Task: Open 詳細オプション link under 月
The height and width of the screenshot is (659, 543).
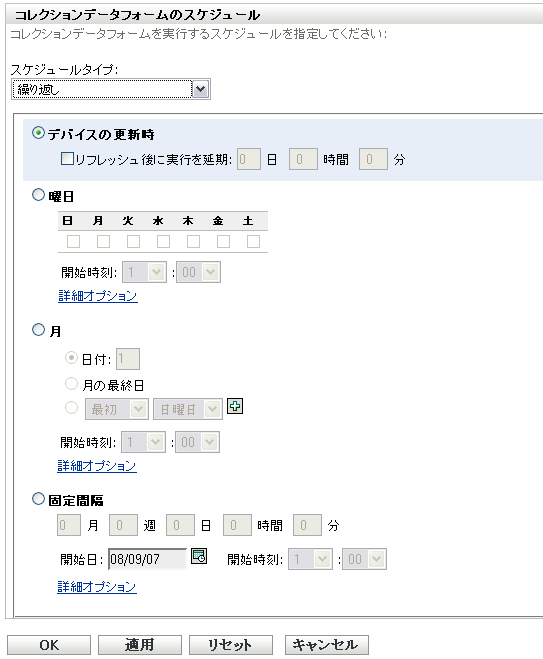Action: pyautogui.click(x=97, y=466)
